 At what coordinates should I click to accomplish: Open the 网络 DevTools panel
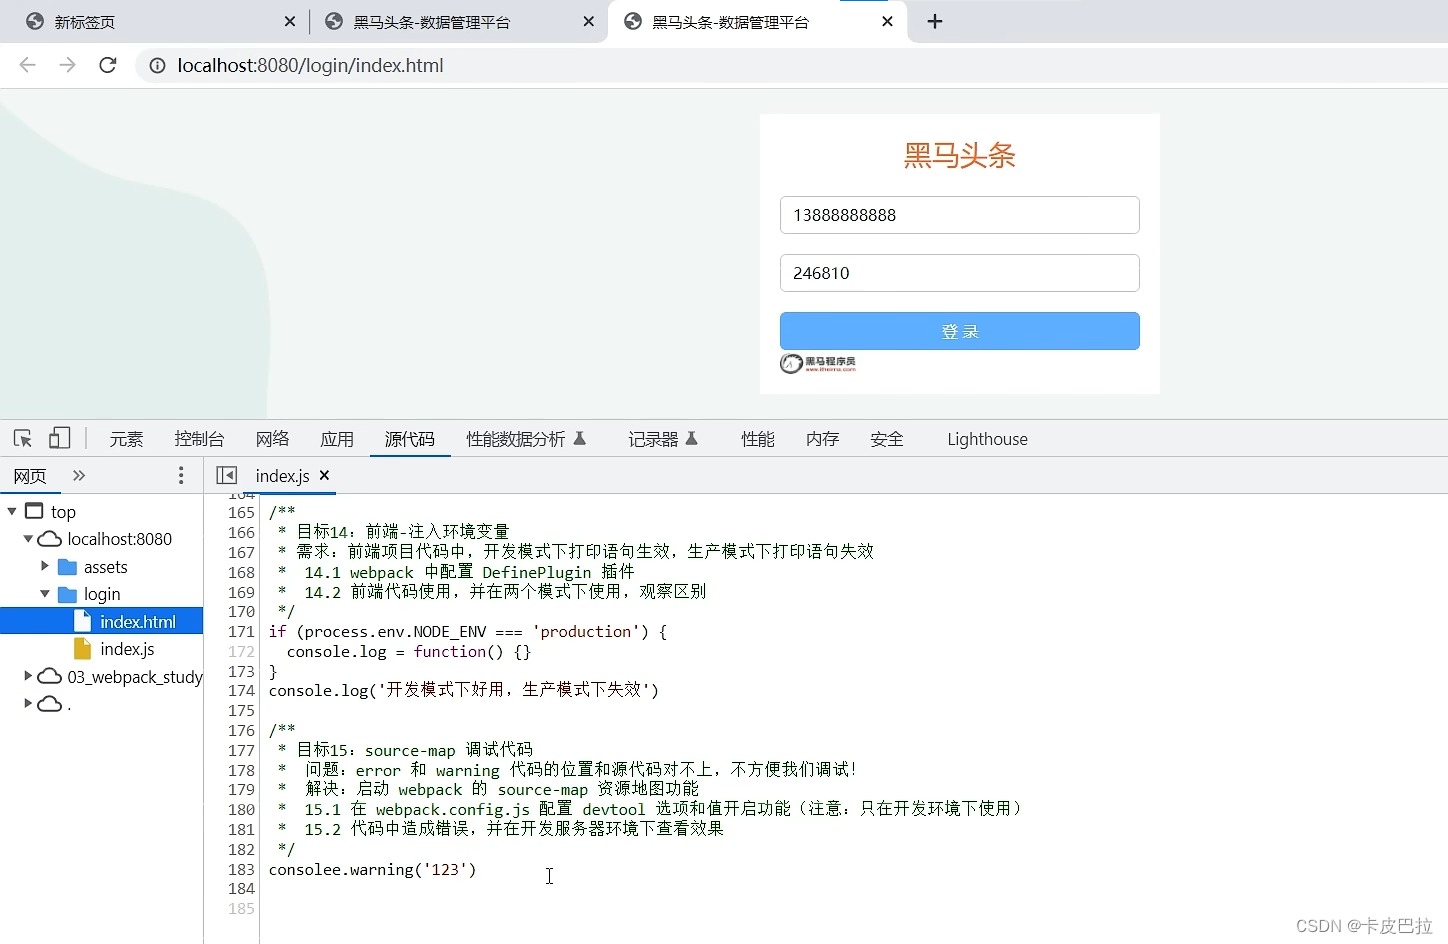point(272,438)
